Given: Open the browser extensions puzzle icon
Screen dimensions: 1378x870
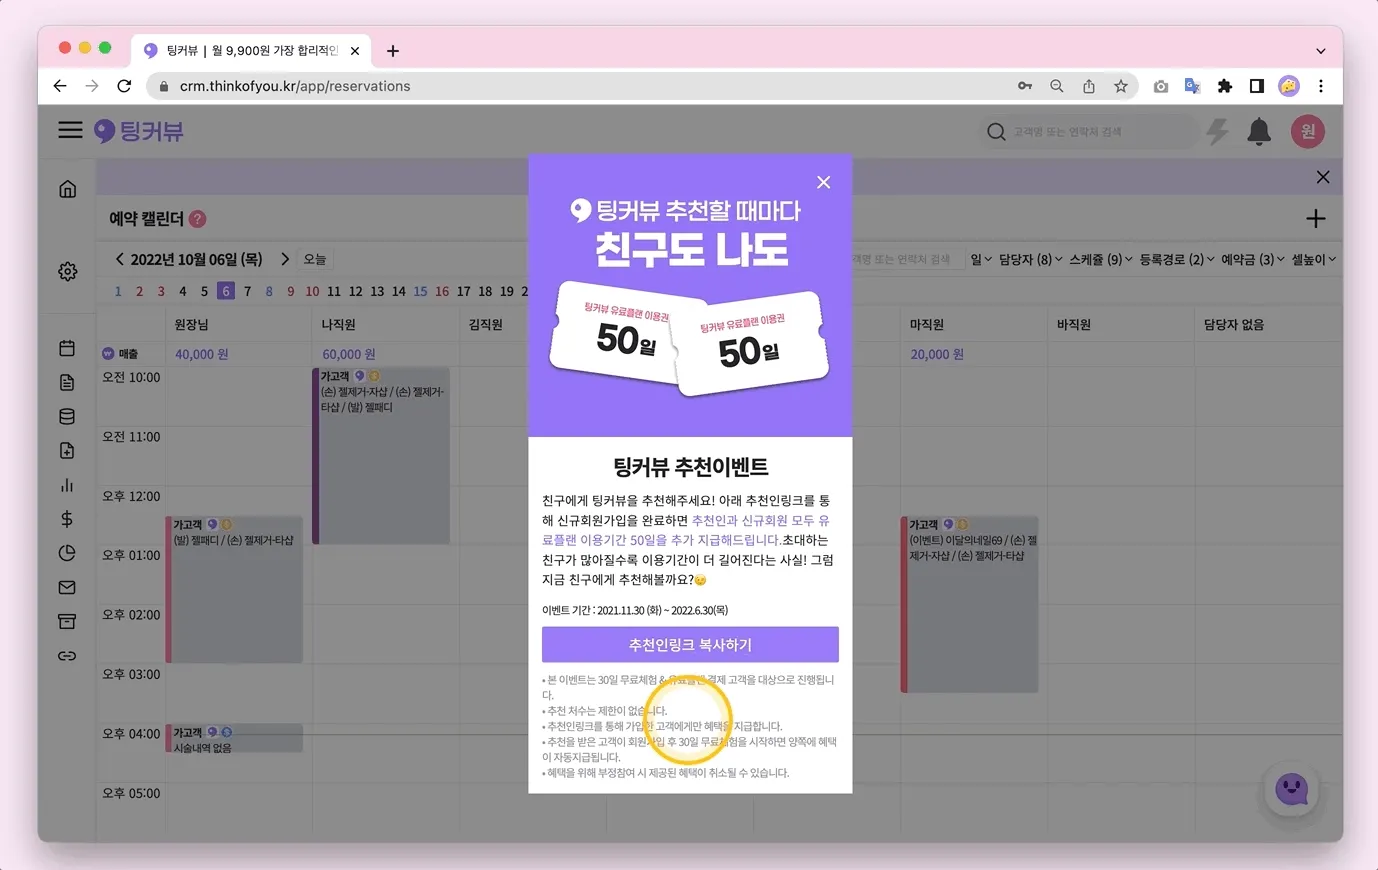Looking at the screenshot, I should click(x=1225, y=86).
